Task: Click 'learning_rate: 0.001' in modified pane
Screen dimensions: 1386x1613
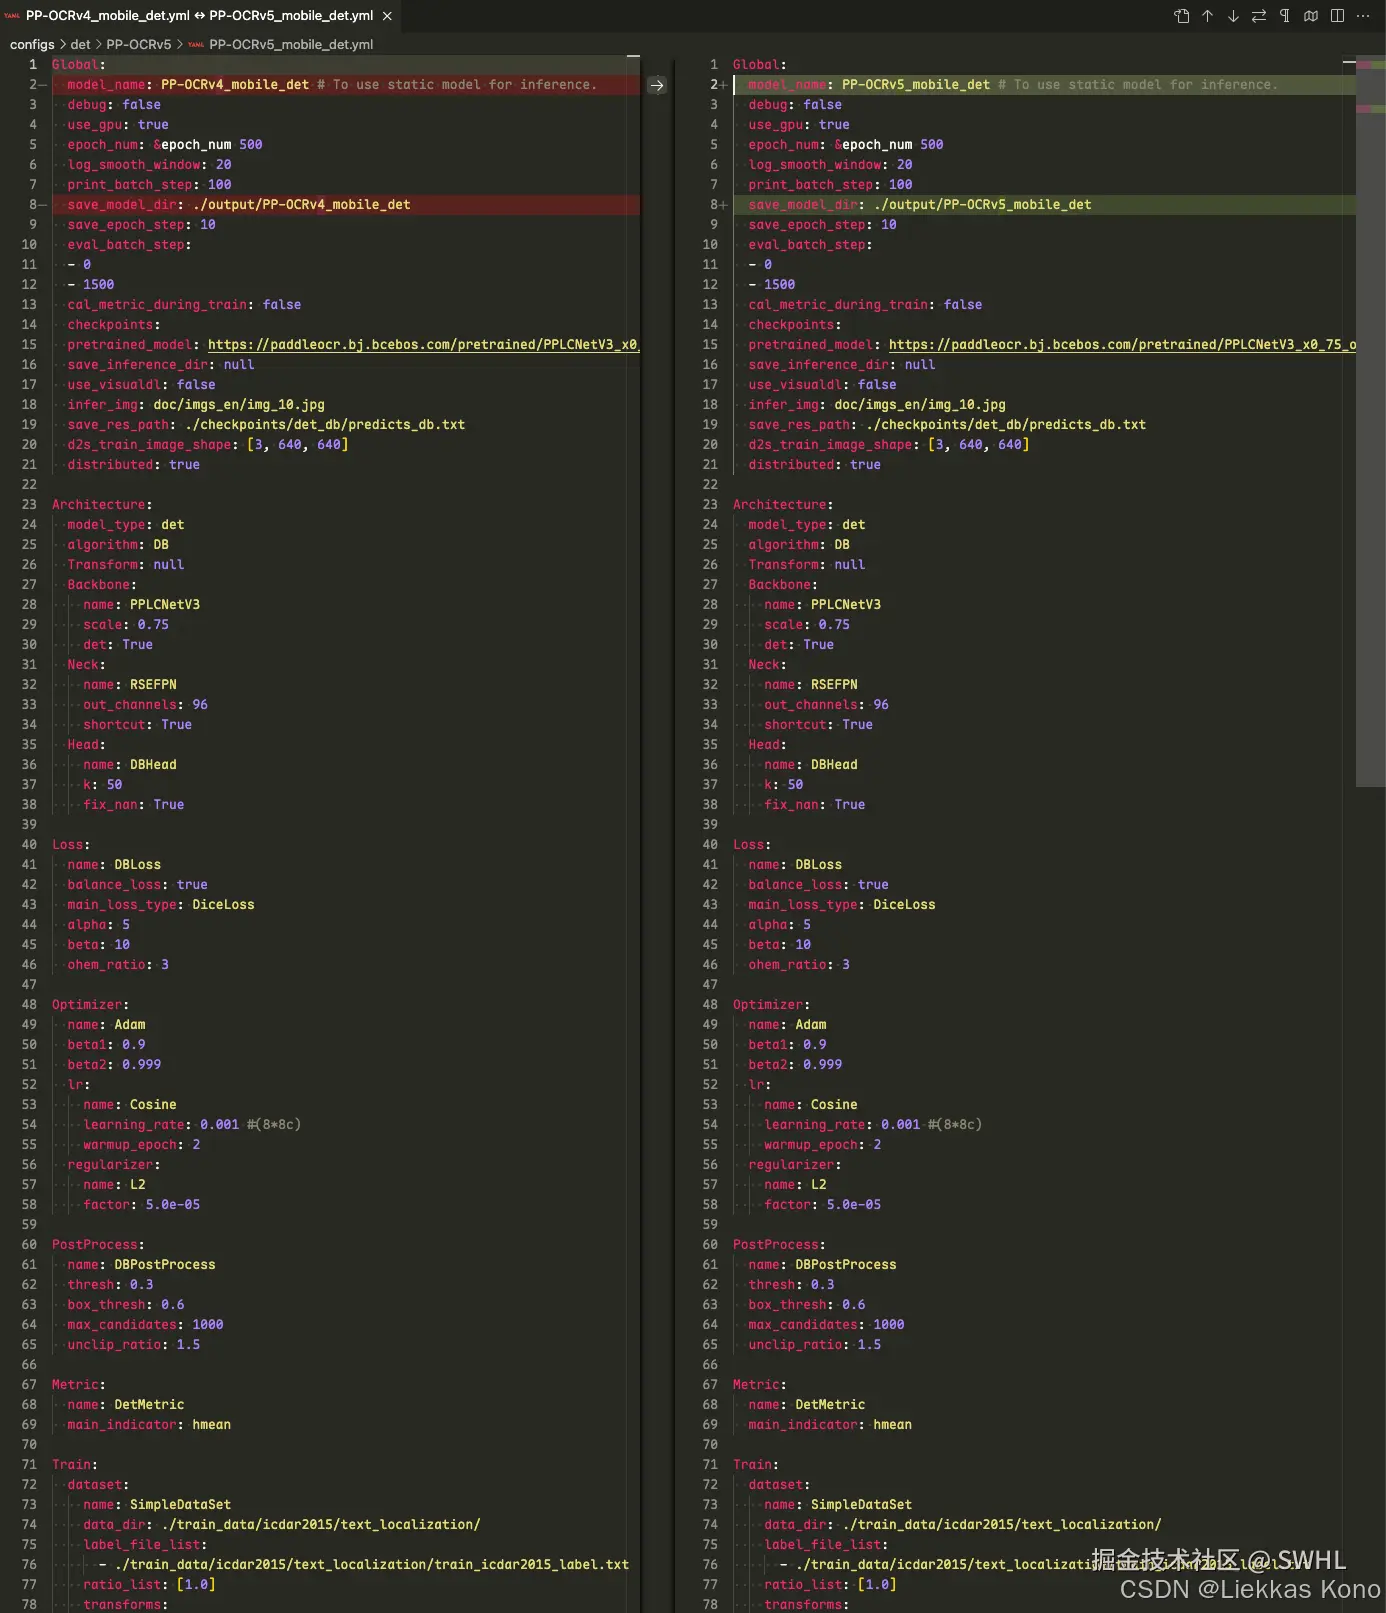Action: click(x=842, y=1125)
